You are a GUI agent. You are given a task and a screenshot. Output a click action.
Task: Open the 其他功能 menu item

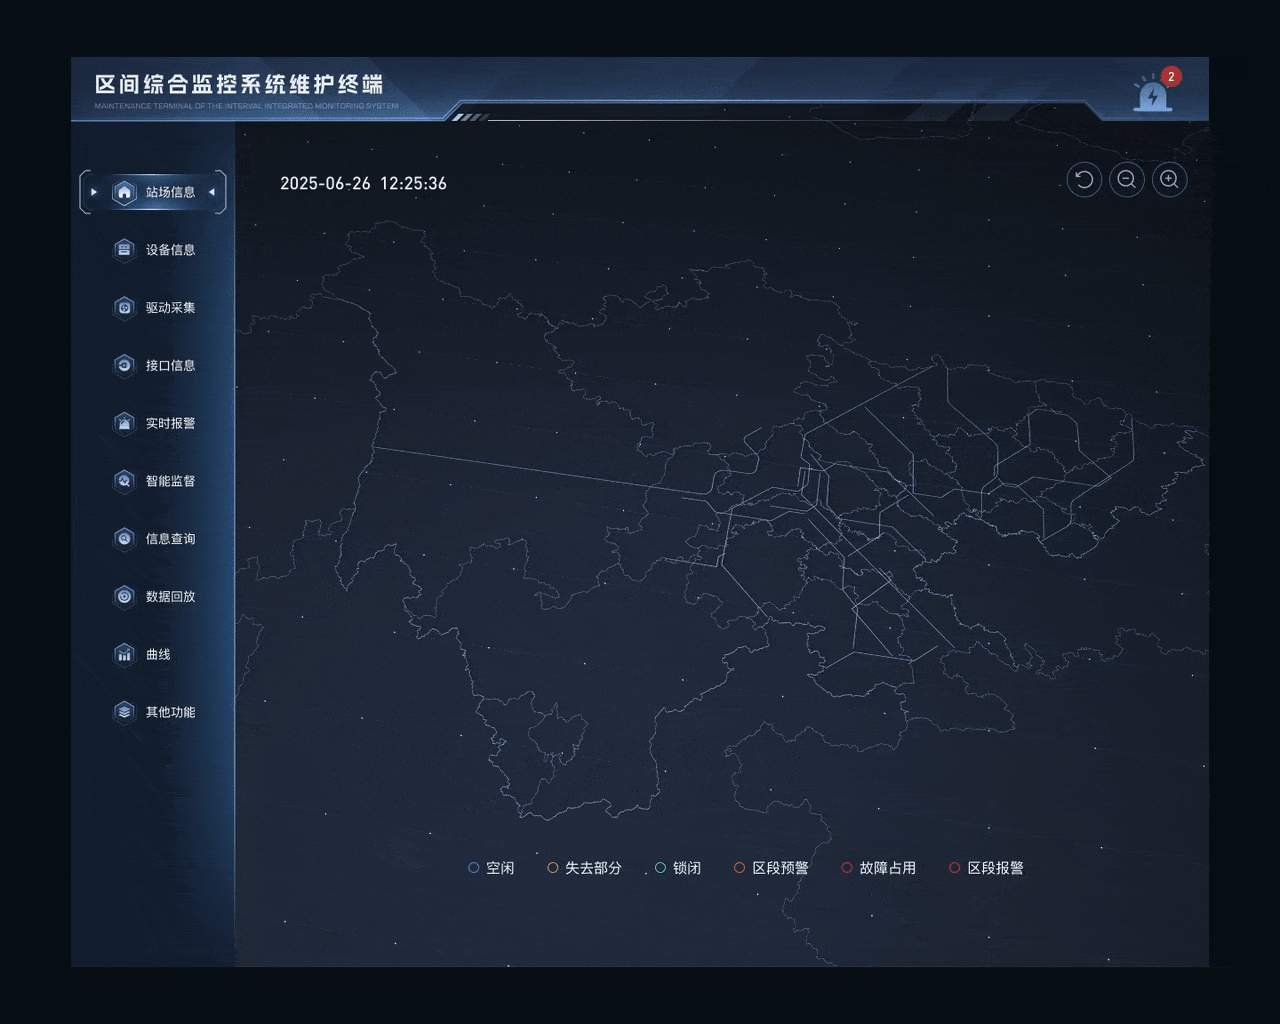[153, 712]
